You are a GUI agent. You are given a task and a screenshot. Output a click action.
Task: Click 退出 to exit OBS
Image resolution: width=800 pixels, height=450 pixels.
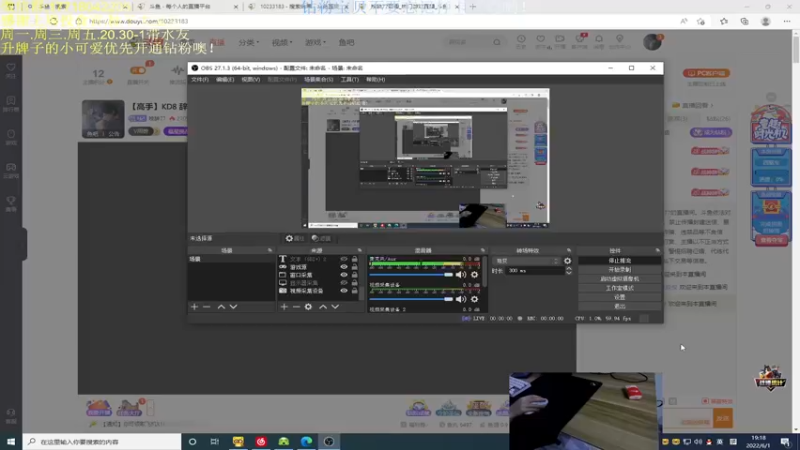[619, 306]
